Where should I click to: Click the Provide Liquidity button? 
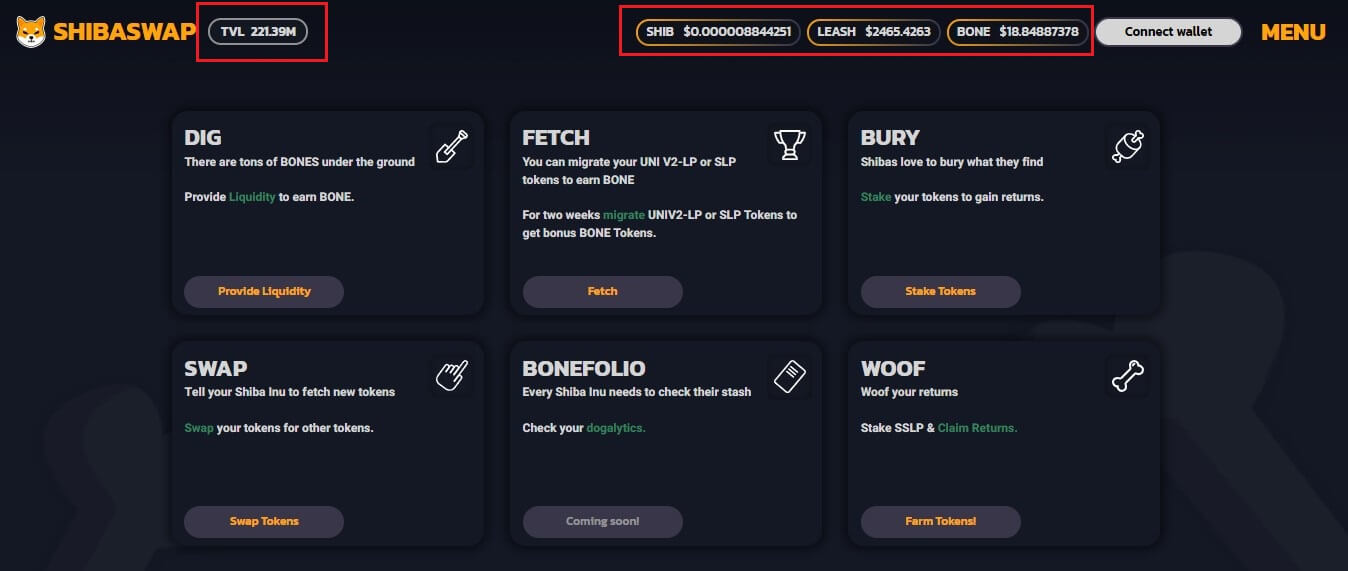coord(264,291)
